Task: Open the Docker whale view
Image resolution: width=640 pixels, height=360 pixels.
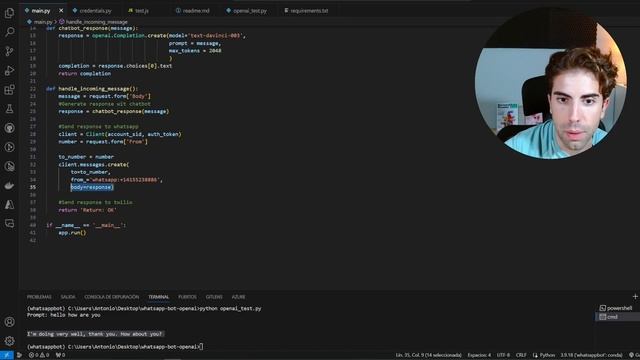Action: (9, 185)
